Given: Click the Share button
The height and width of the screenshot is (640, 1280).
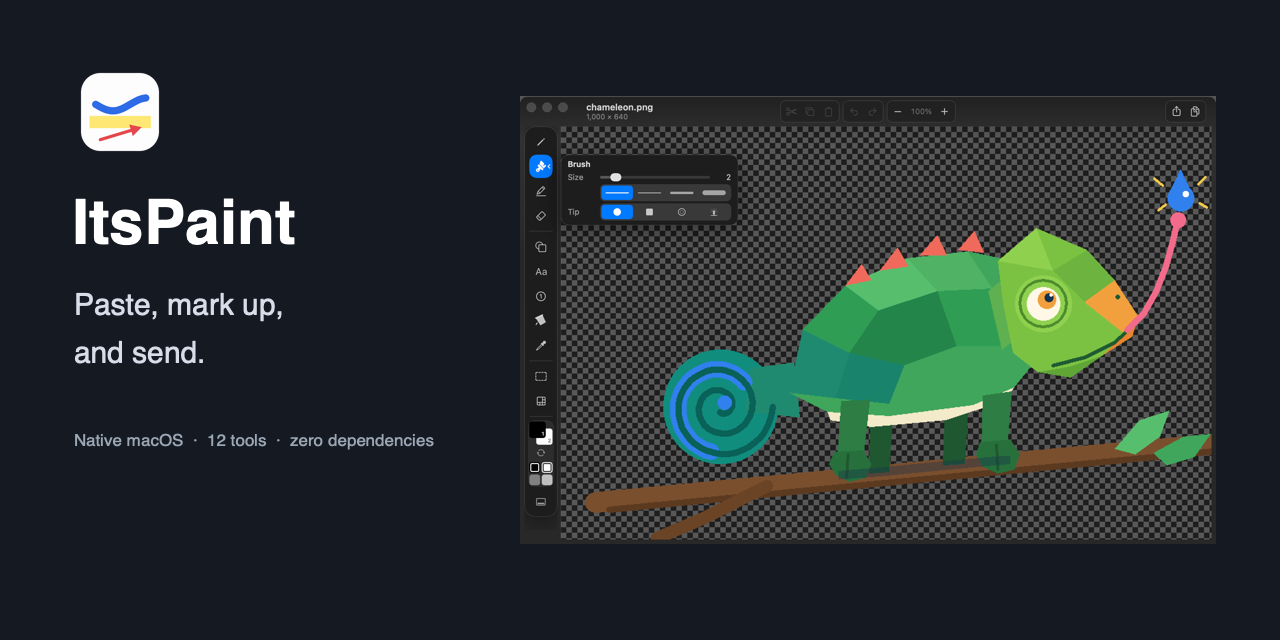Looking at the screenshot, I should 1177,111.
